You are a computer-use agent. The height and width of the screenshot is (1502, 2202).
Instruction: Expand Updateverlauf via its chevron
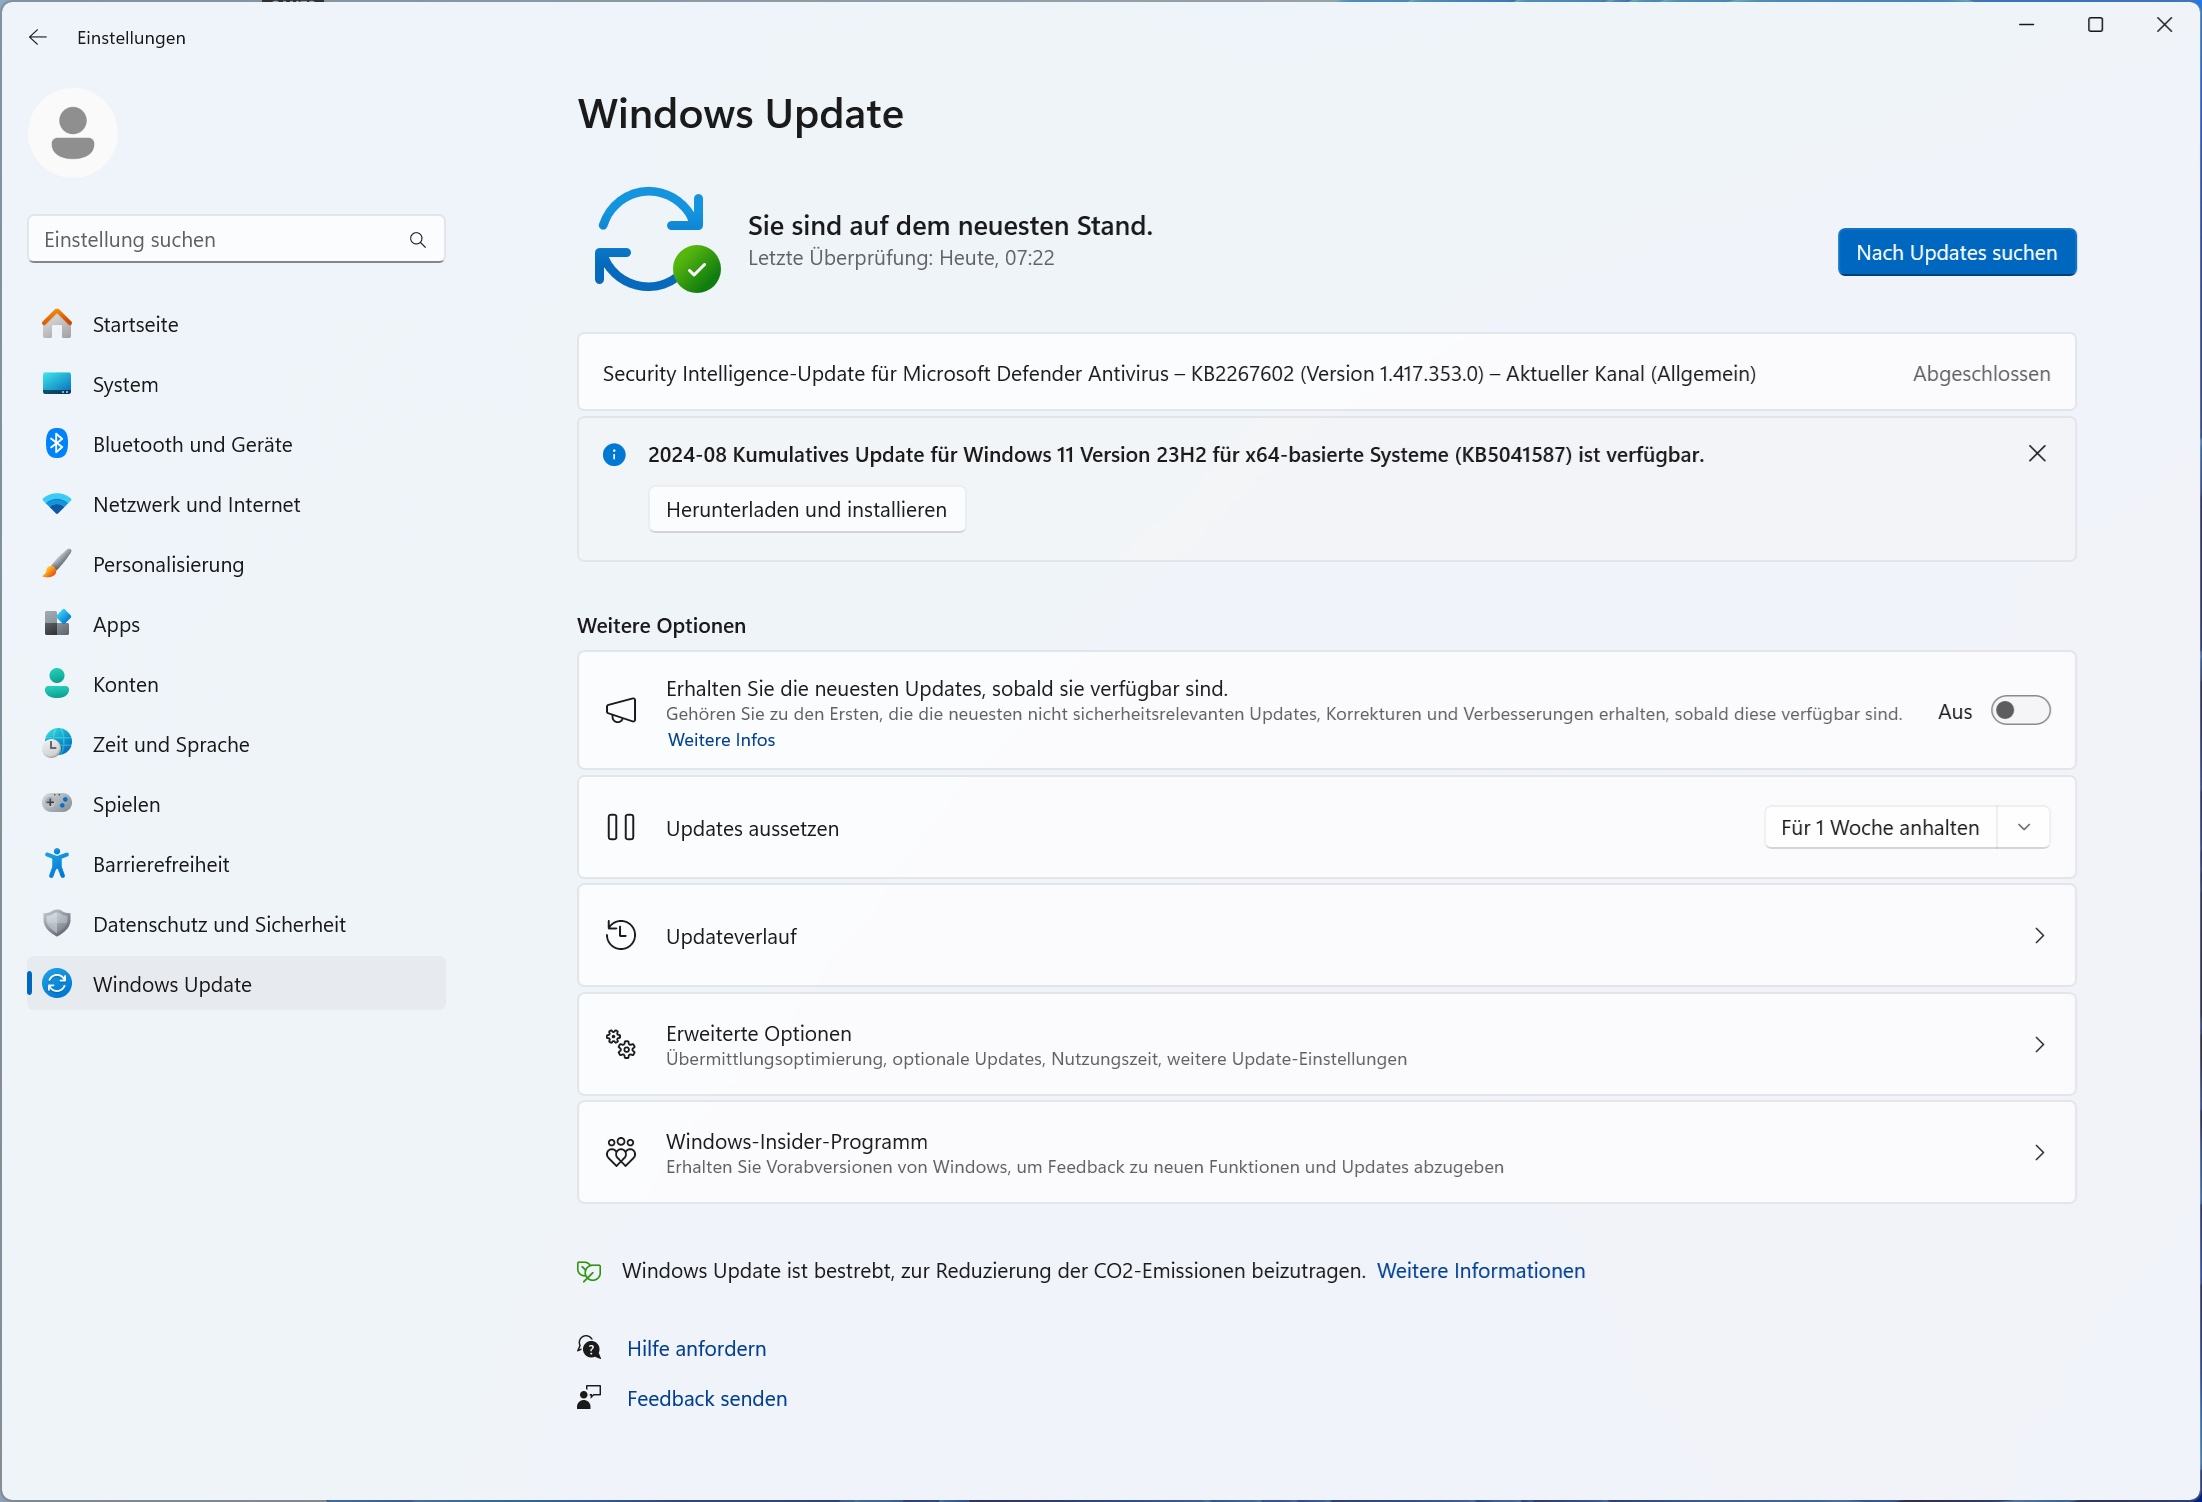pos(2039,936)
